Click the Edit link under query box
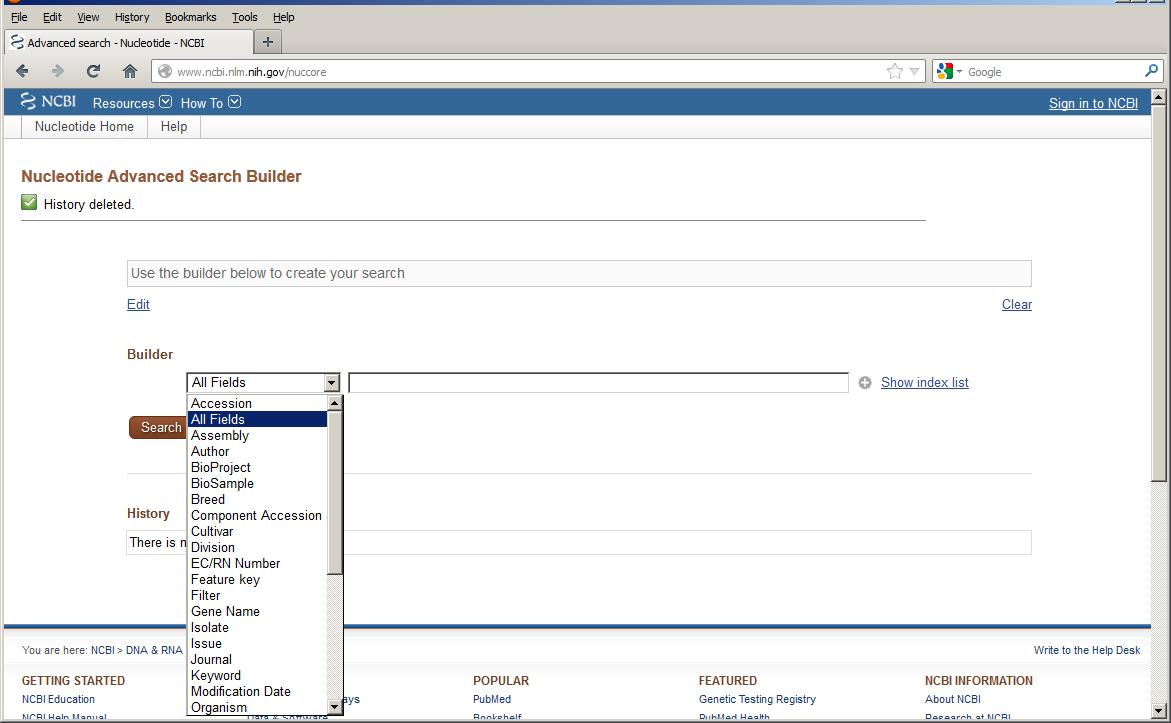The width and height of the screenshot is (1171, 723). pyautogui.click(x=138, y=304)
